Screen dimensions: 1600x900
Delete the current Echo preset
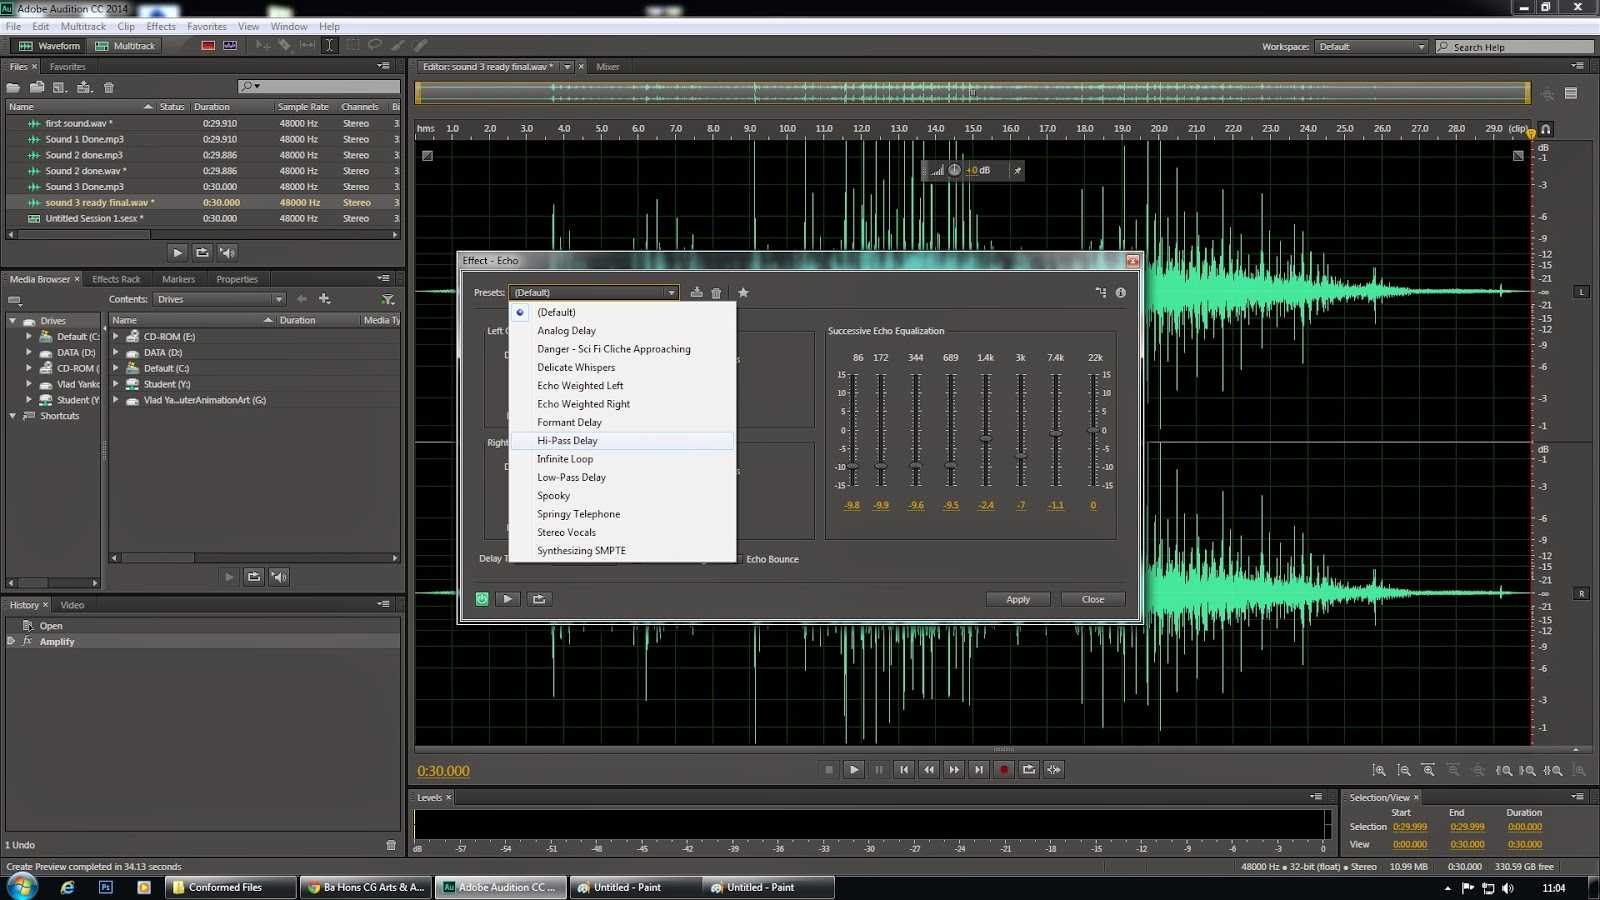(716, 293)
